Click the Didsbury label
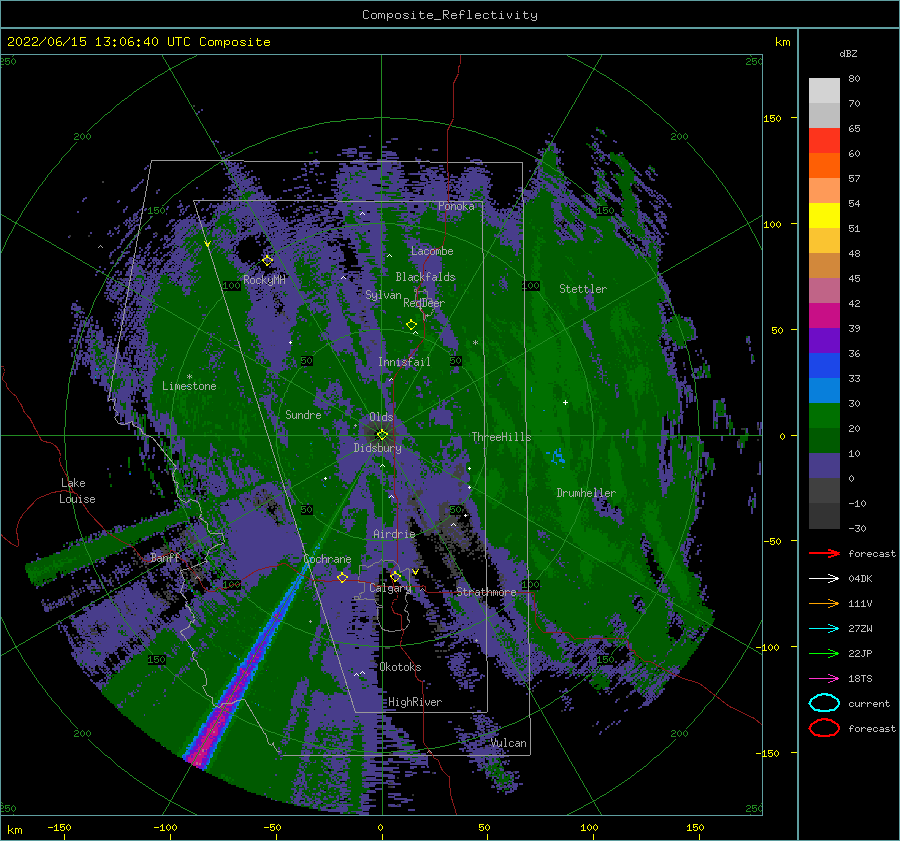Image resolution: width=900 pixels, height=841 pixels. pos(378,448)
